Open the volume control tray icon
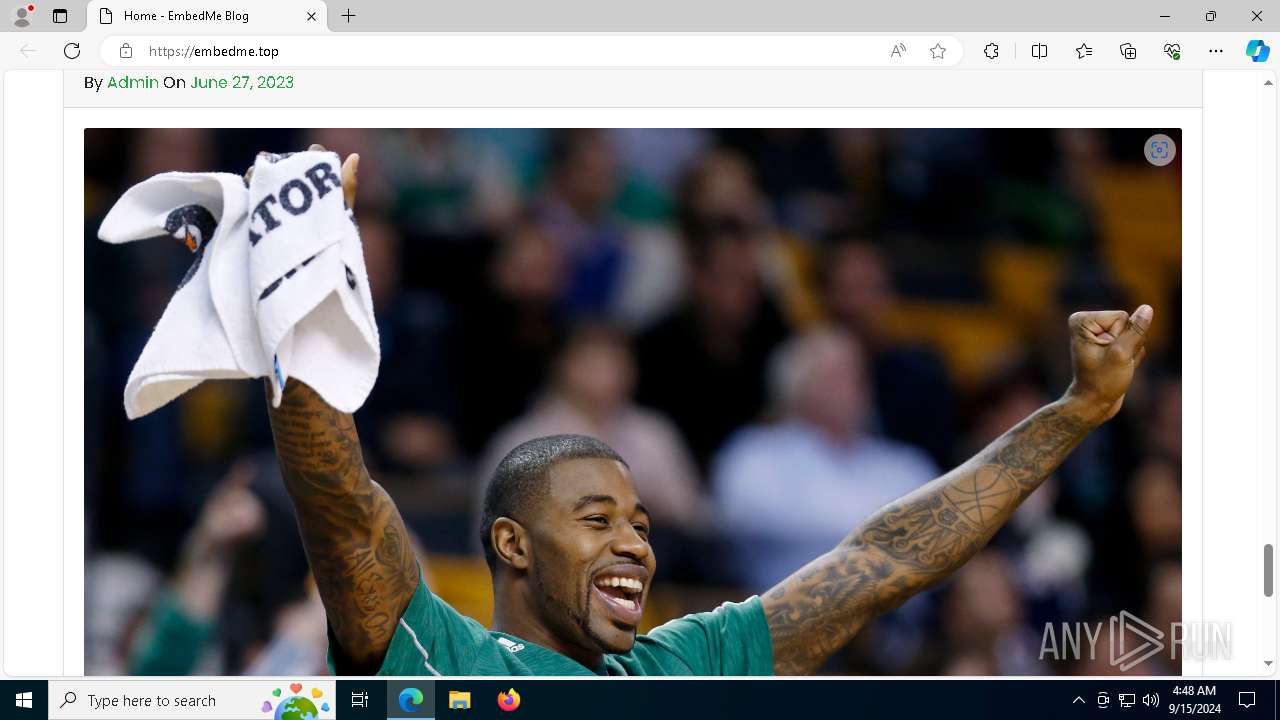 pyautogui.click(x=1151, y=700)
